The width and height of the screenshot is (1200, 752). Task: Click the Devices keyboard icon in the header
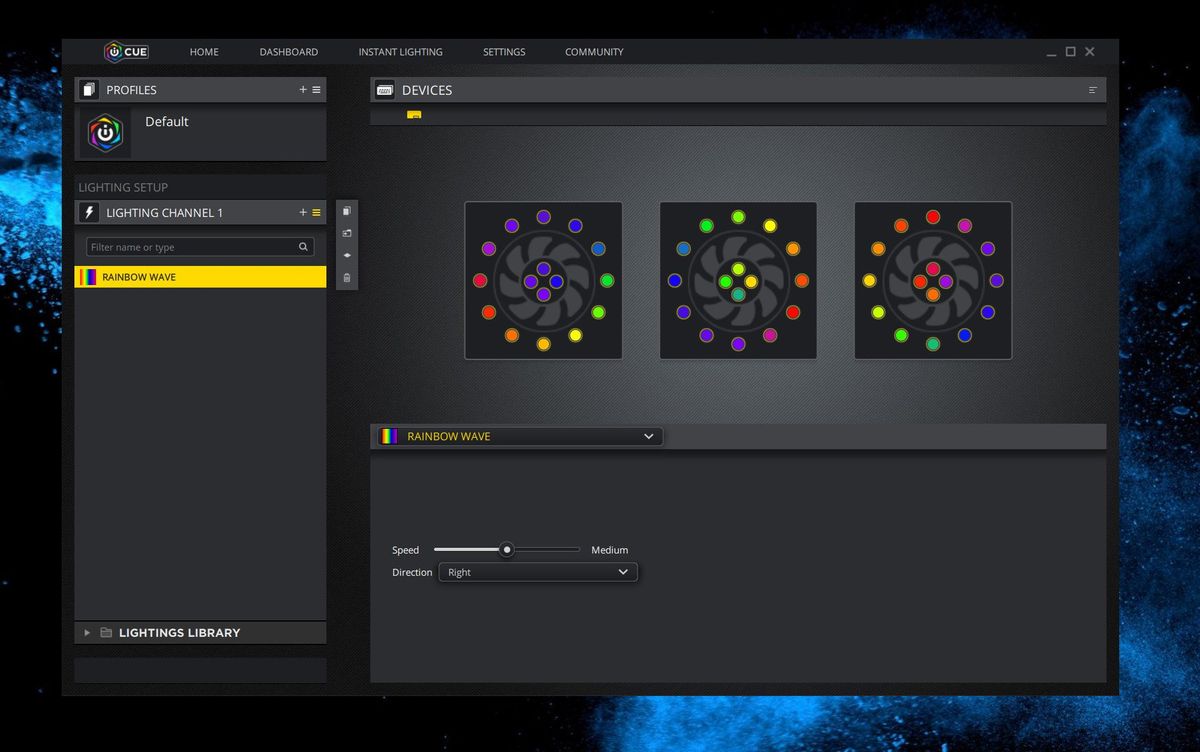point(384,90)
